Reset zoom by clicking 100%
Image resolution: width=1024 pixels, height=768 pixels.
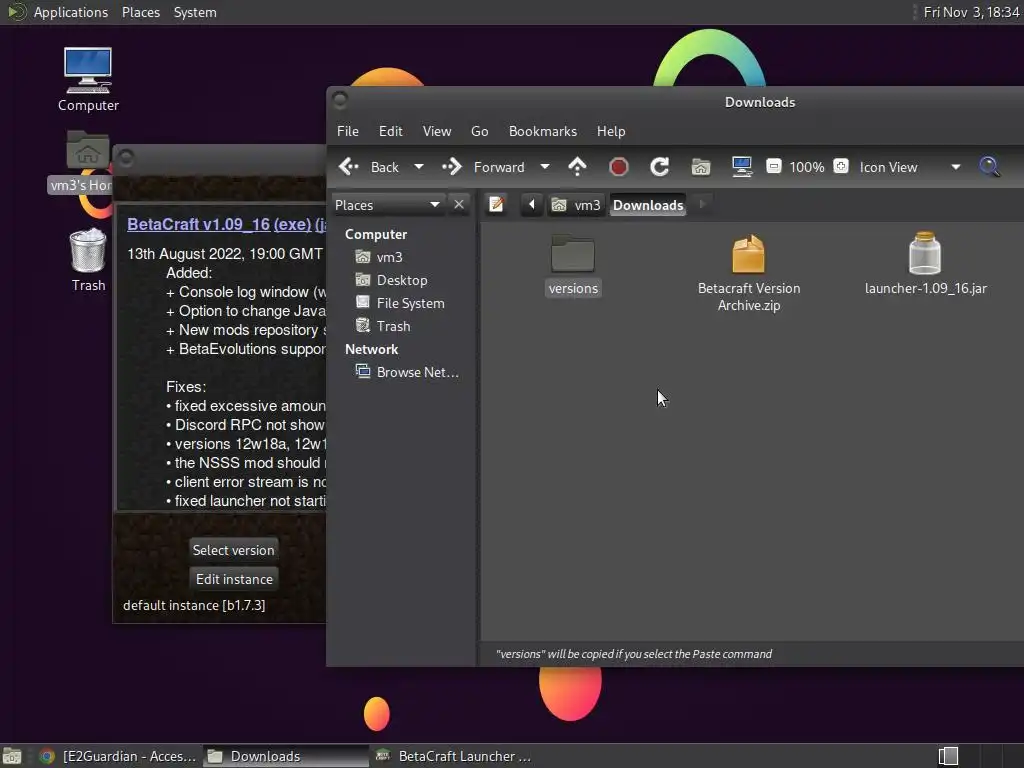click(807, 167)
